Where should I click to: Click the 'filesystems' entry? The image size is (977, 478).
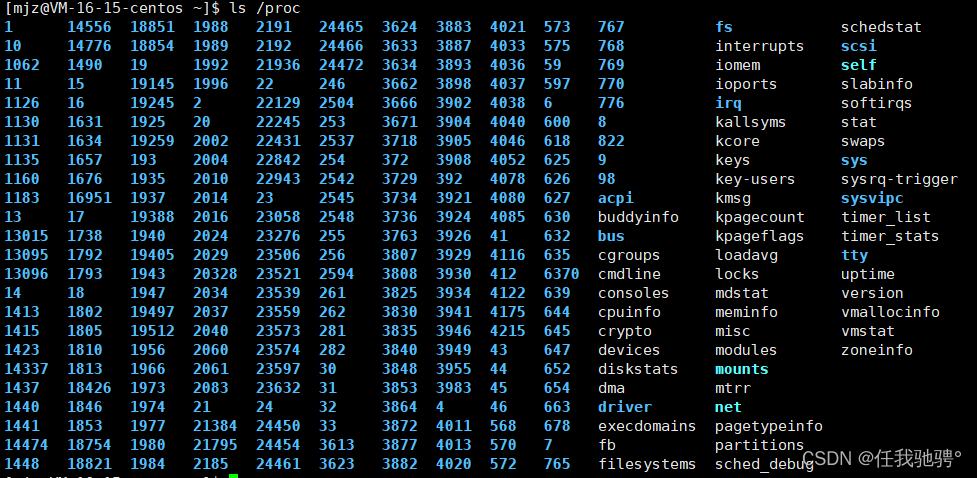pos(647,464)
